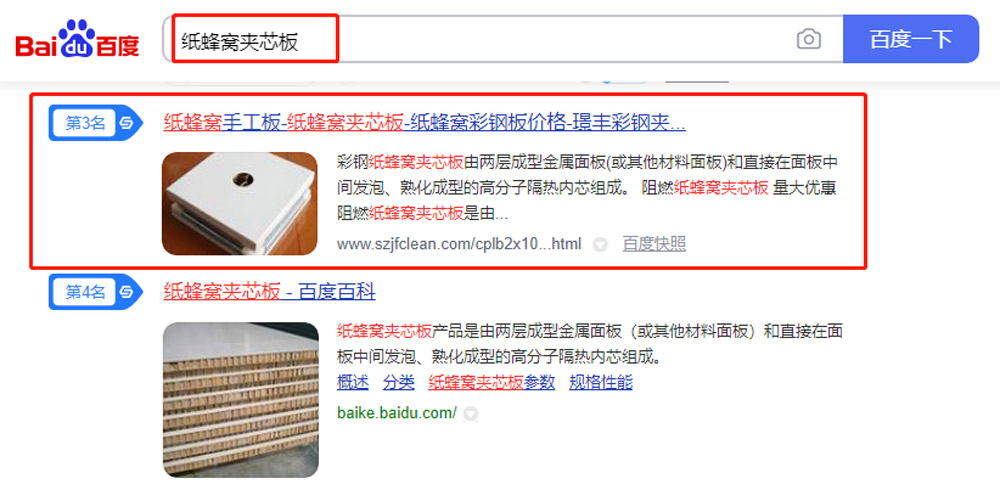Open 纸蜂窝手工板-纸蜂窝夹芯板 result title link
This screenshot has height=490, width=1000.
(425, 122)
